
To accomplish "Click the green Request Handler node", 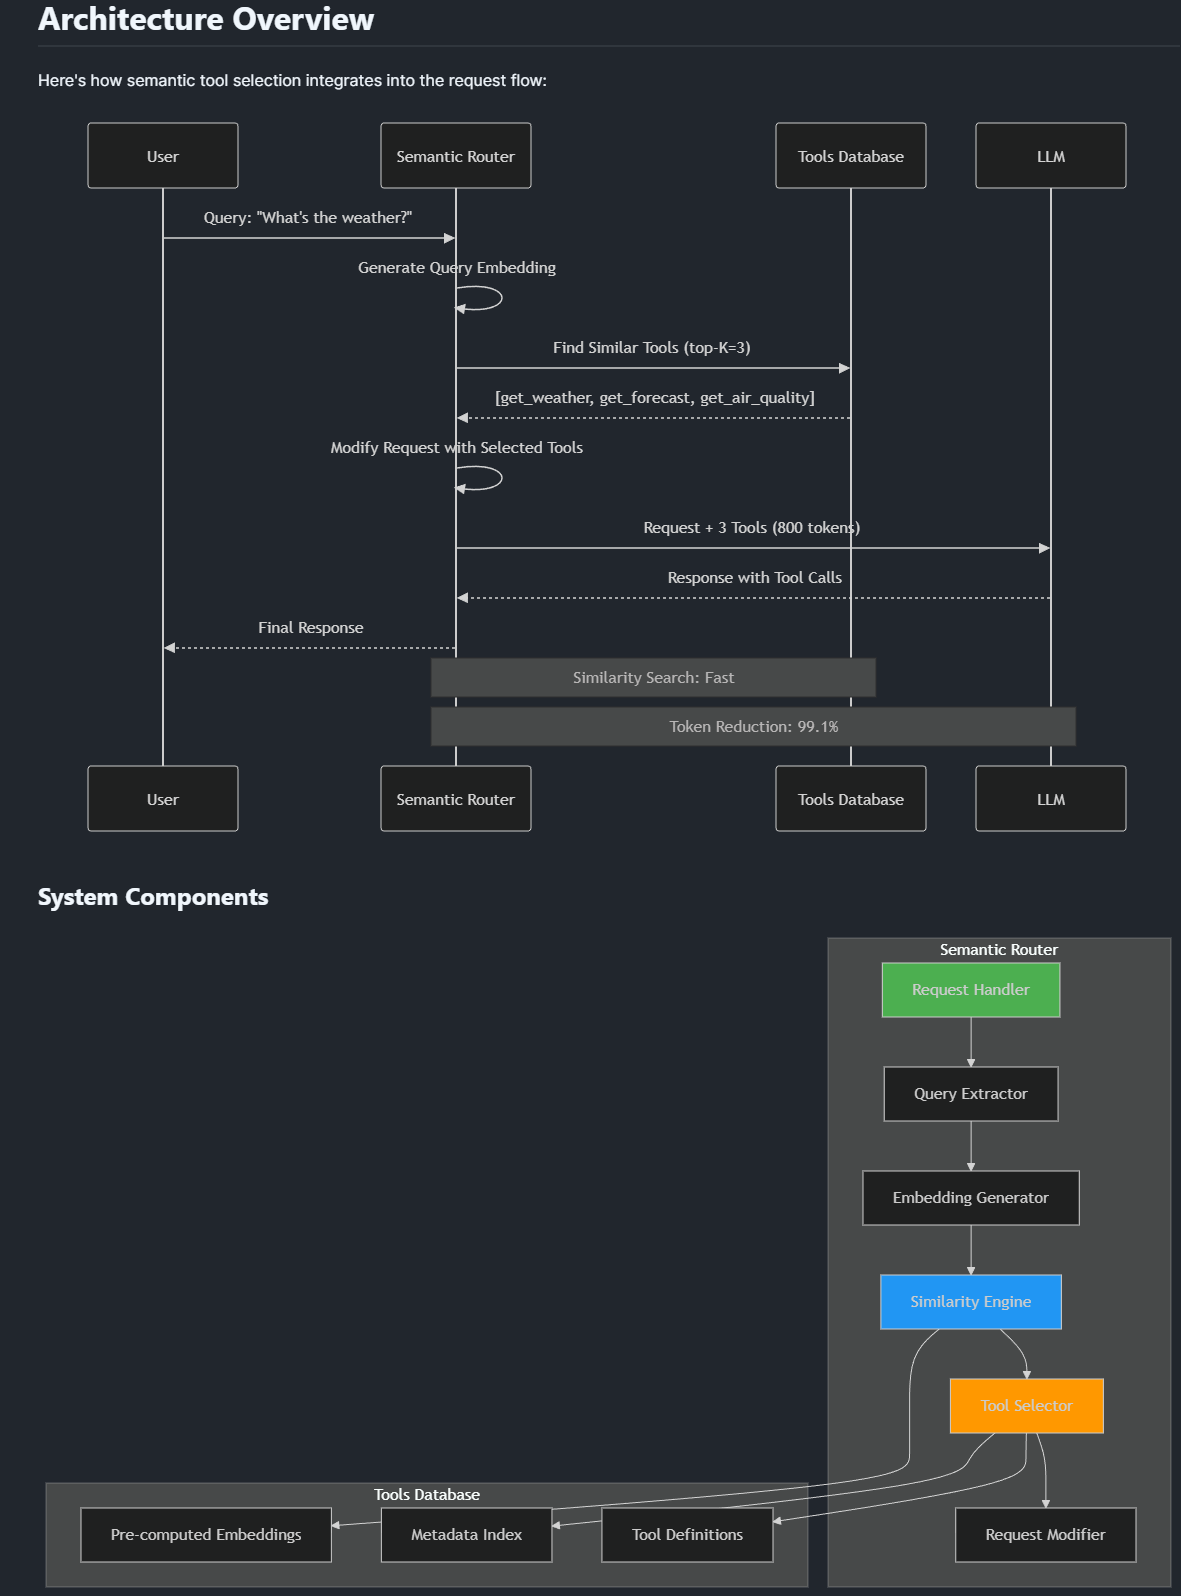I will [x=970, y=990].
